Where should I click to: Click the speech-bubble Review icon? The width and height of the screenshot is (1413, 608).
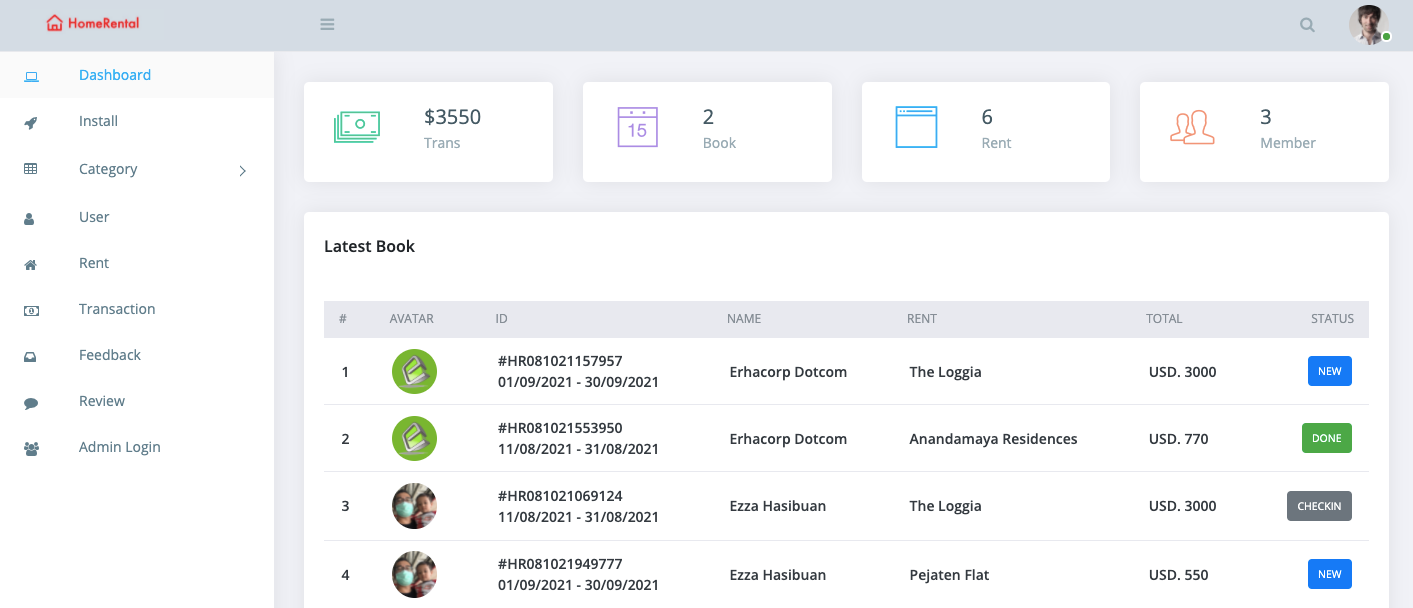tap(31, 403)
